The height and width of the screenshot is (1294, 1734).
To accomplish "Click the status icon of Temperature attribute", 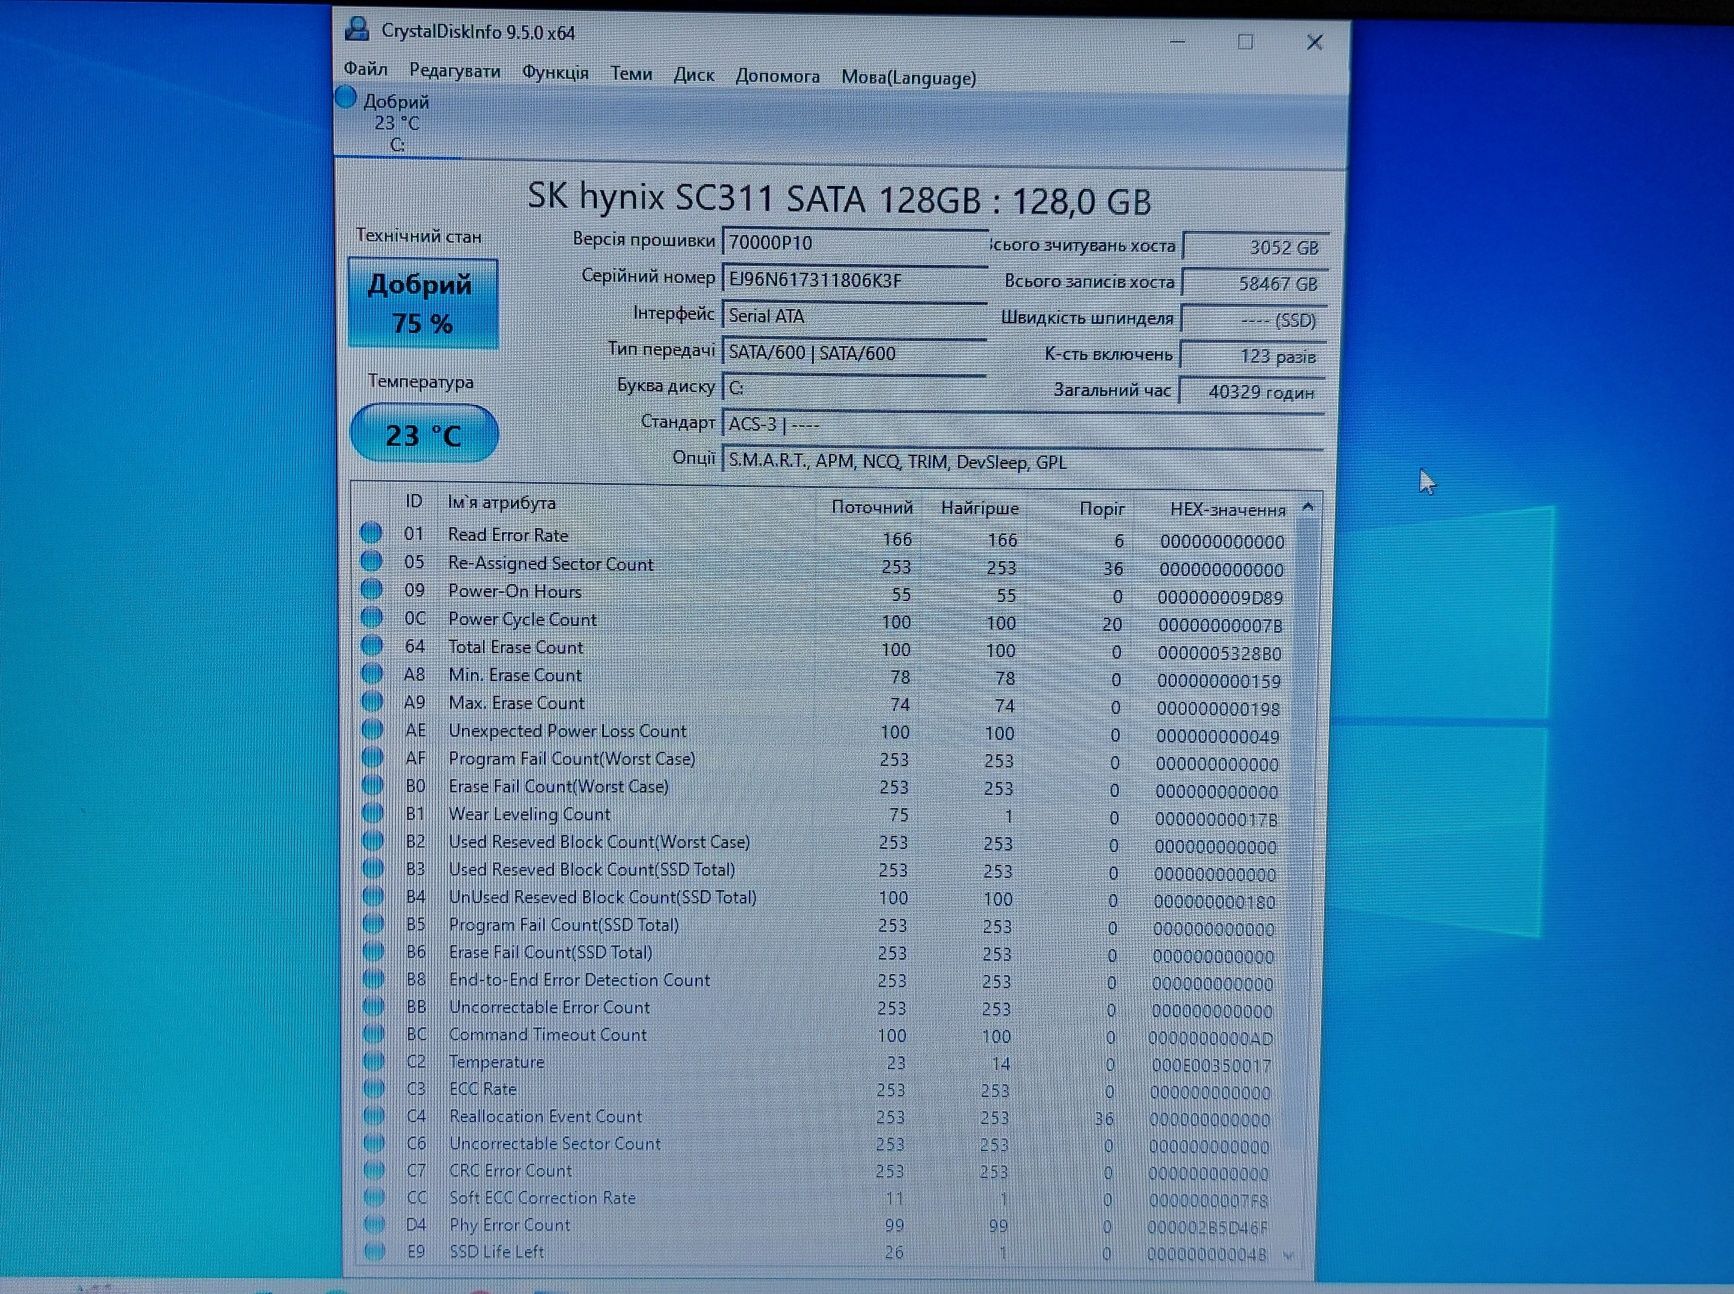I will click(374, 1060).
